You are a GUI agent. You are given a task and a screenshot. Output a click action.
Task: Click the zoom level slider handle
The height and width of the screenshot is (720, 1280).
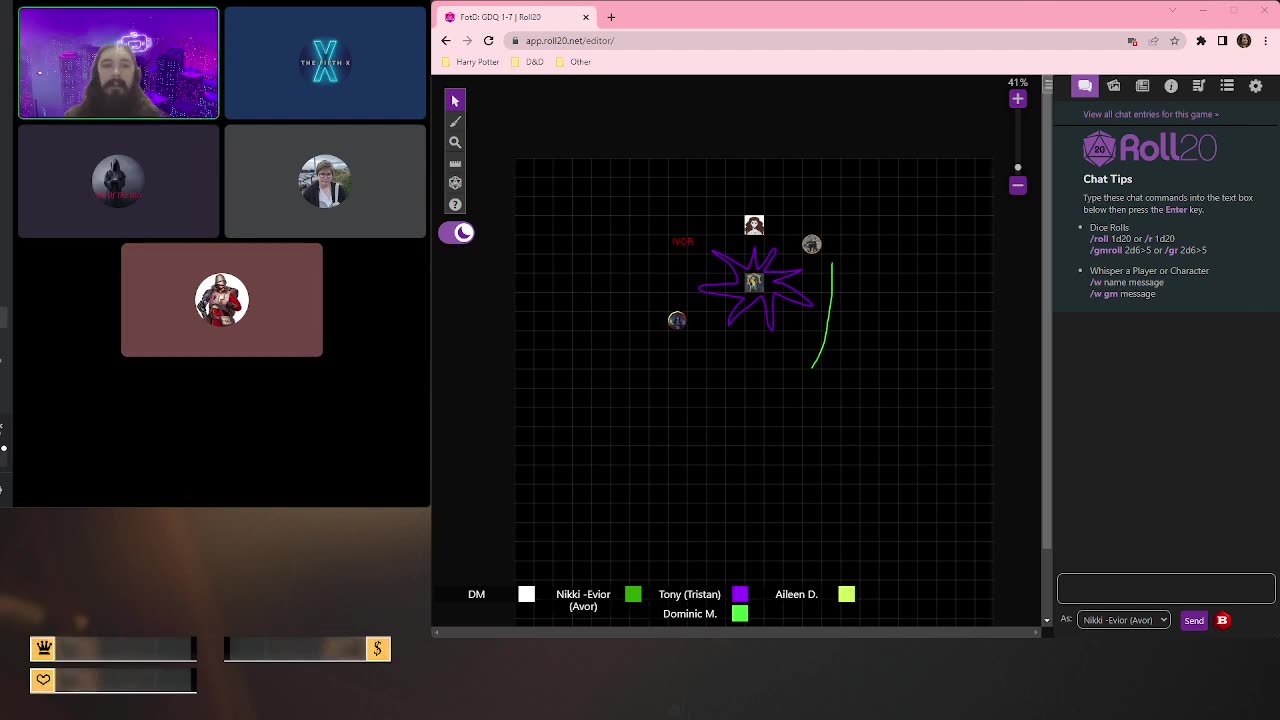tap(1018, 168)
